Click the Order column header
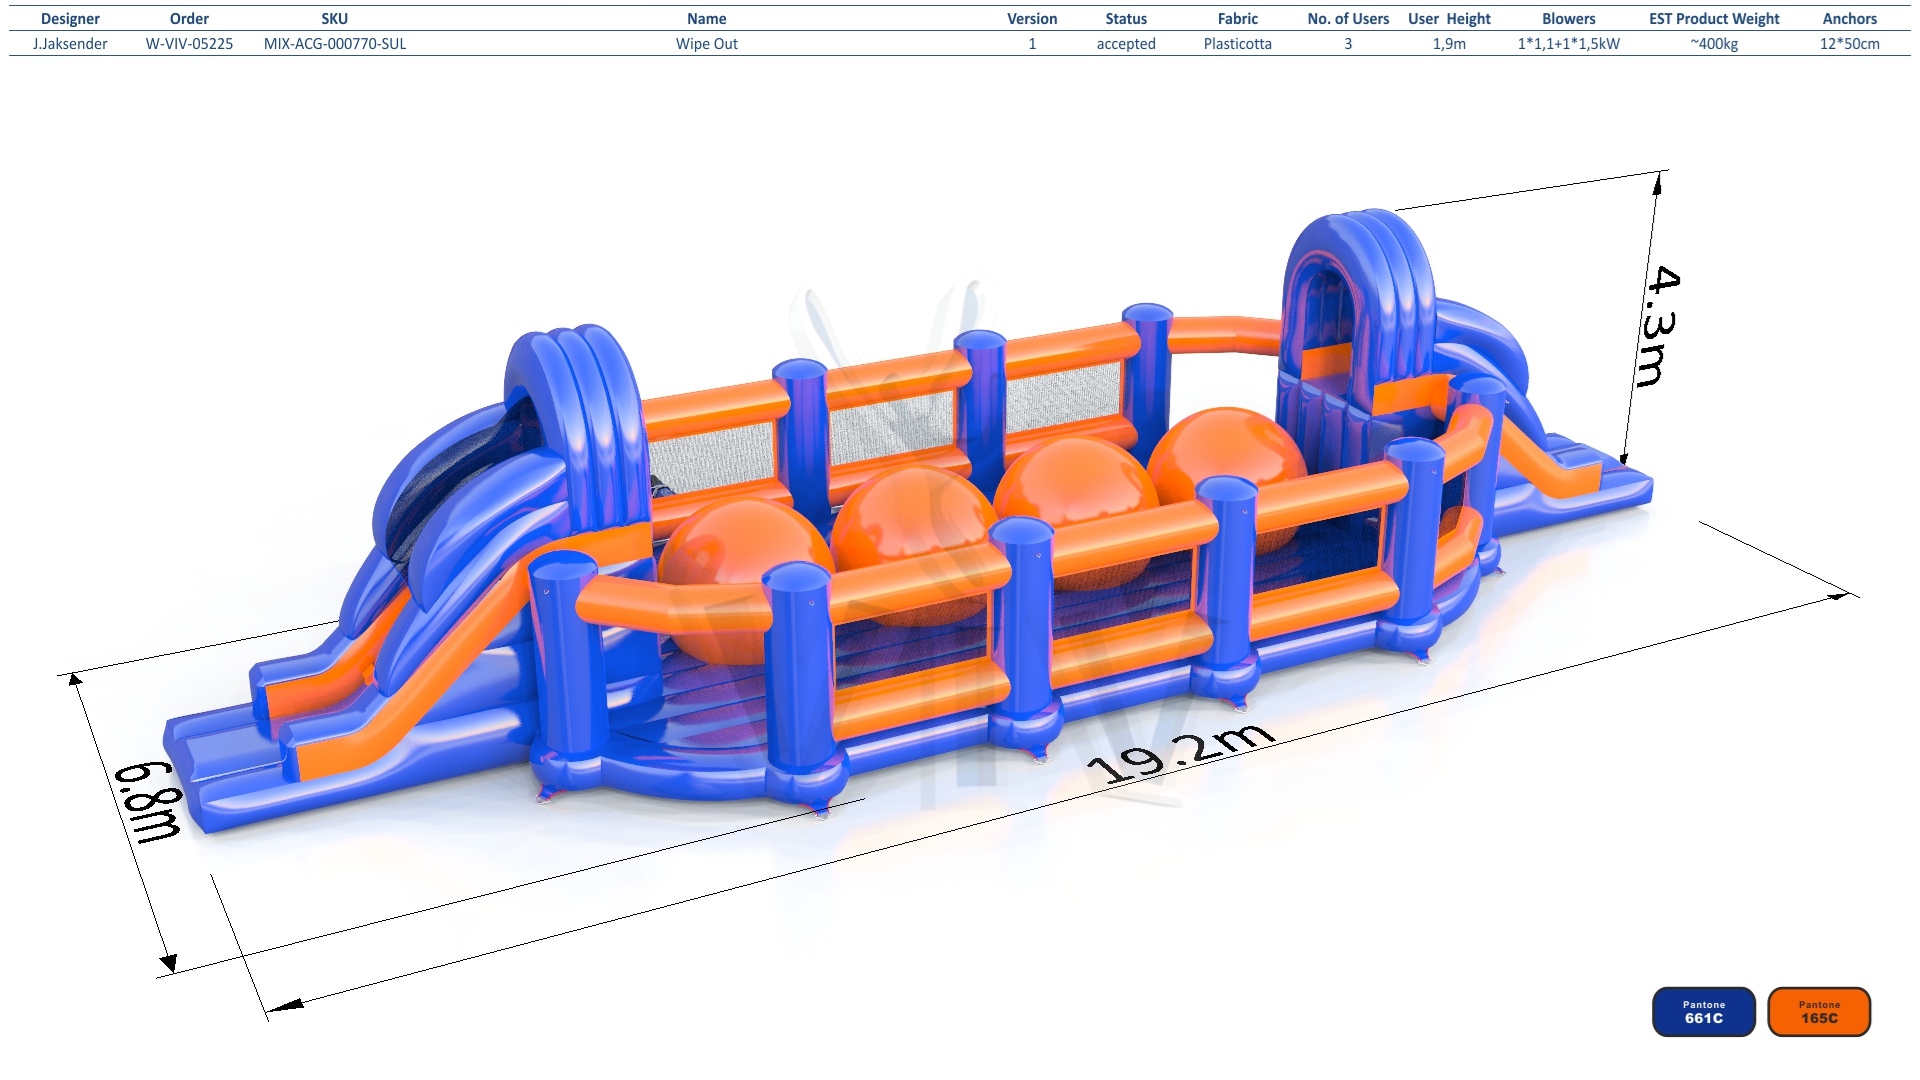The height and width of the screenshot is (1080, 1920). [x=189, y=19]
